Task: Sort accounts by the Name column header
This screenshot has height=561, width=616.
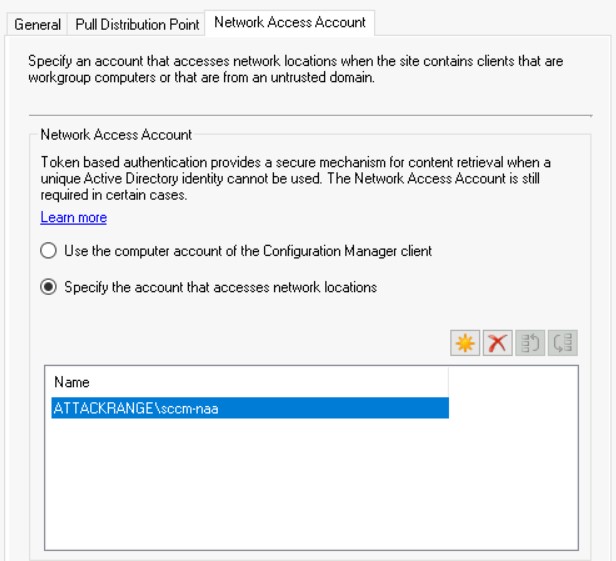Action: [x=250, y=382]
